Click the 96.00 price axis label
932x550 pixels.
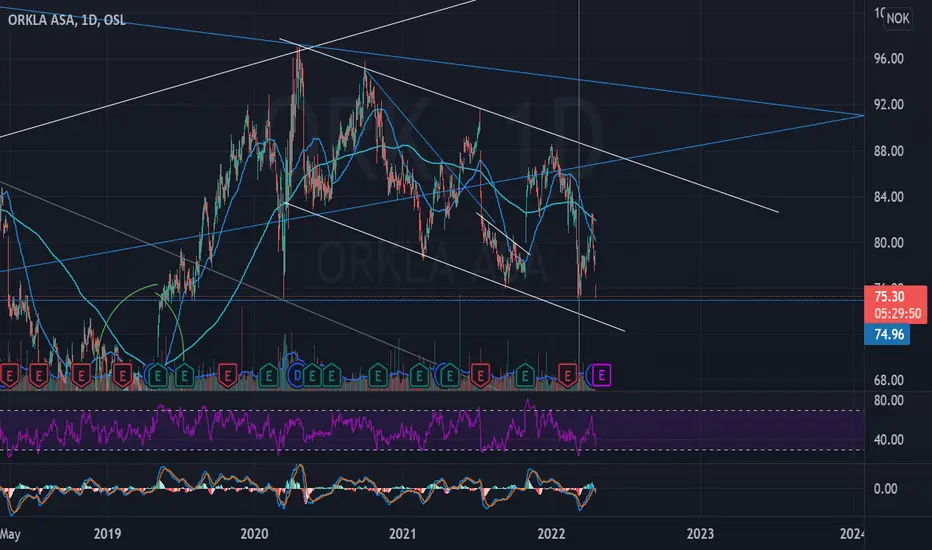[x=889, y=58]
